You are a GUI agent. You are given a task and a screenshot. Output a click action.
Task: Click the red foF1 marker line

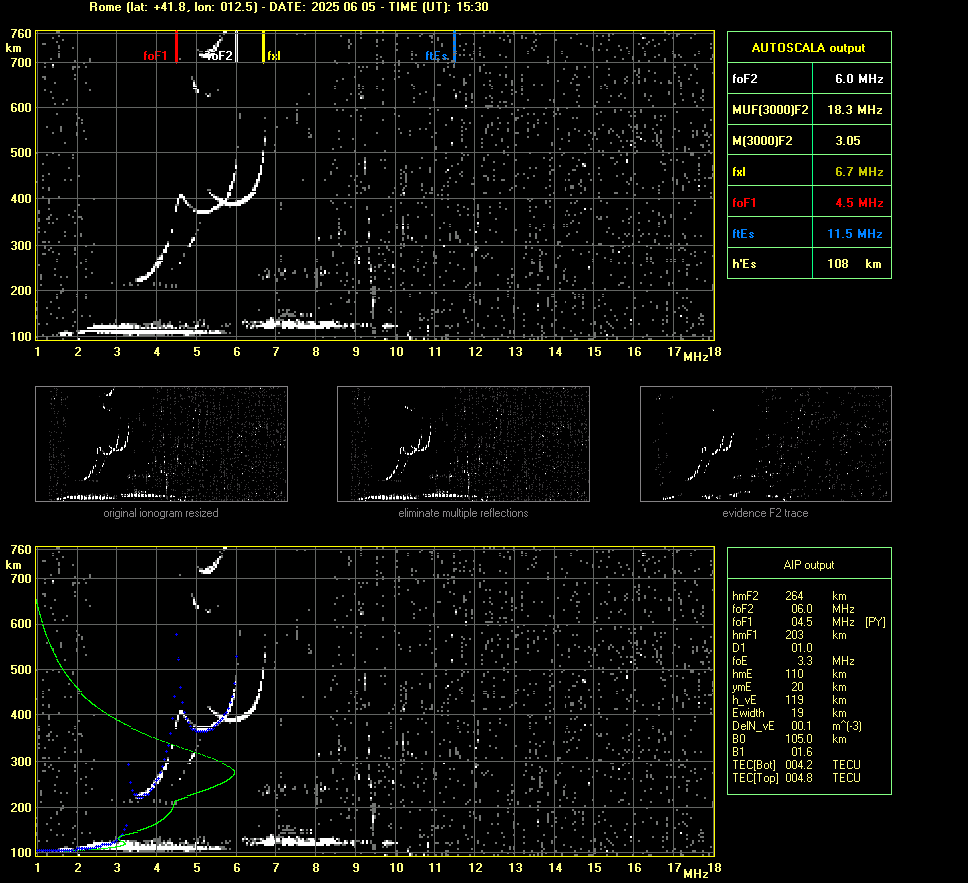(177, 46)
